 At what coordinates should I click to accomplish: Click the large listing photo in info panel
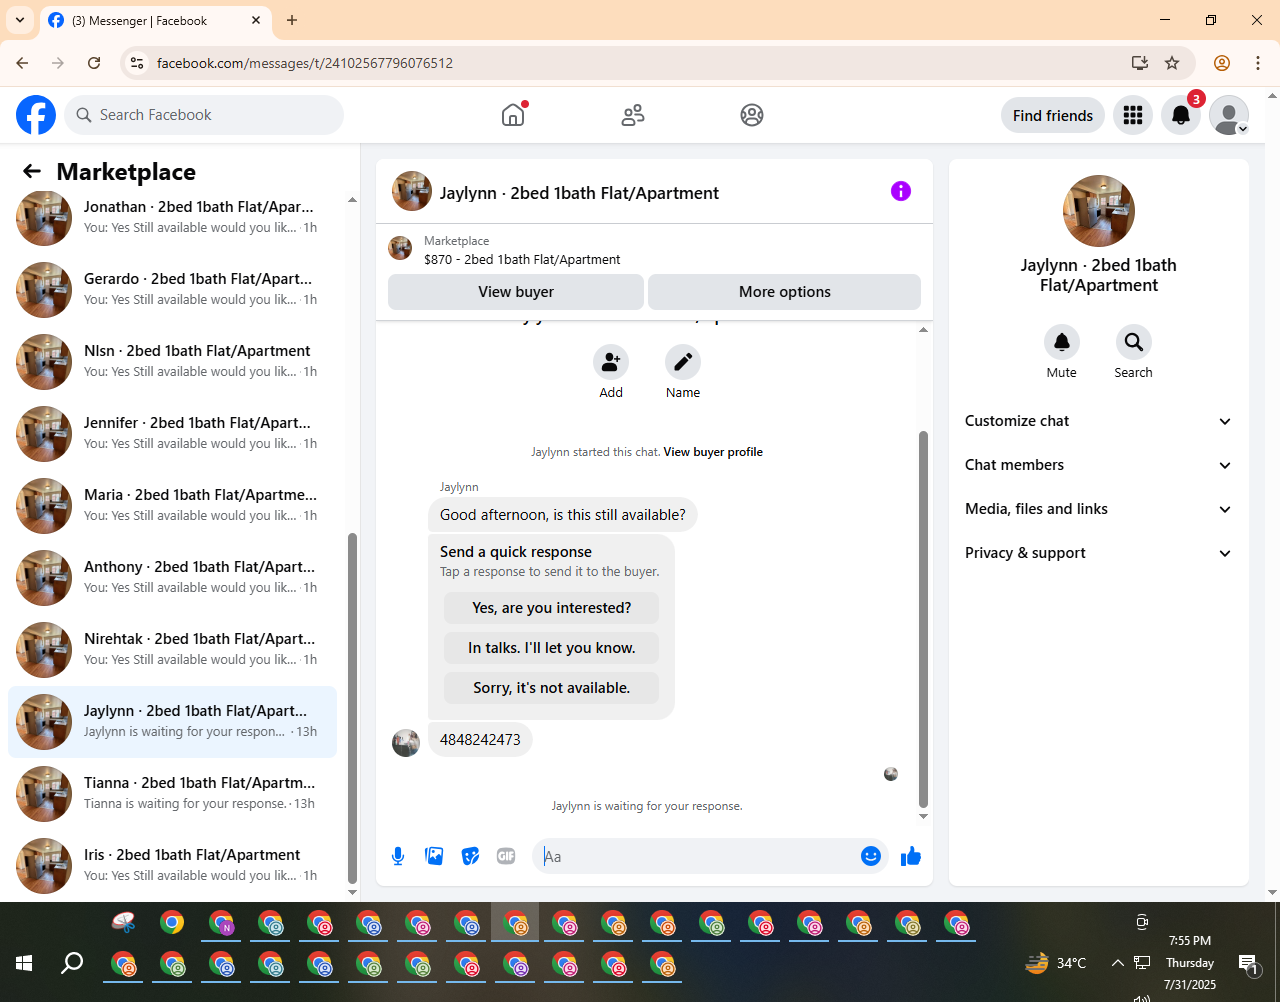click(x=1099, y=211)
